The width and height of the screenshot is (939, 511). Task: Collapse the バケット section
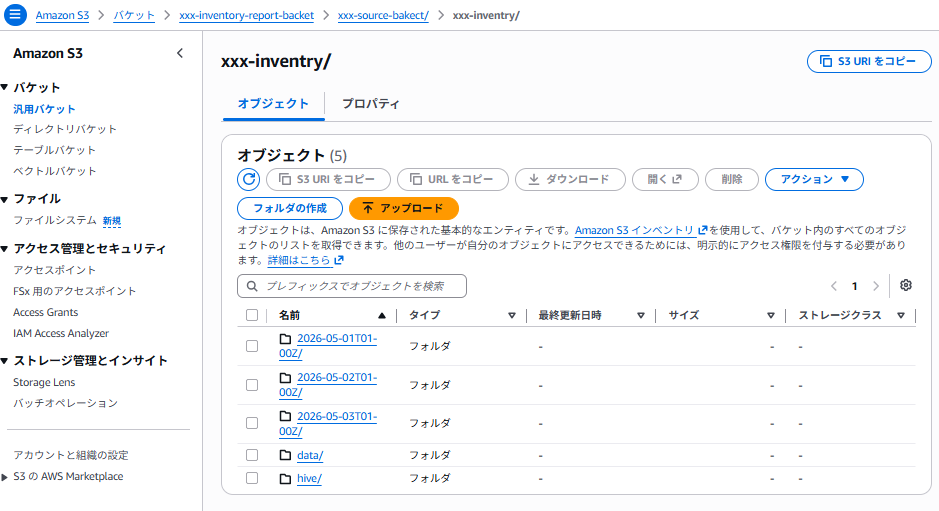pyautogui.click(x=5, y=87)
